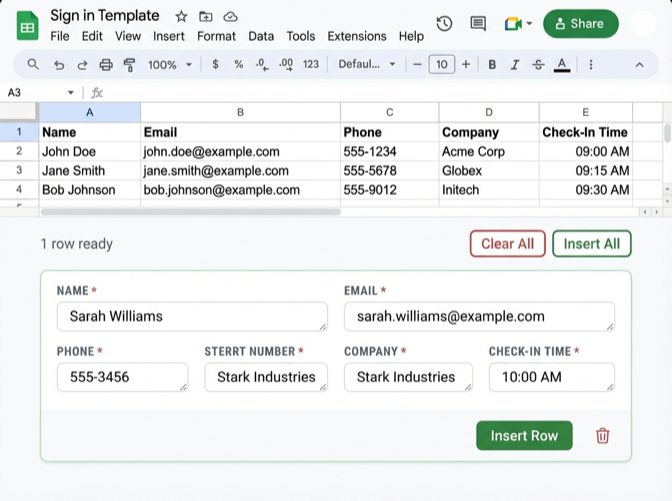This screenshot has height=501, width=672.
Task: Delete the row with trash icon
Action: (x=603, y=435)
